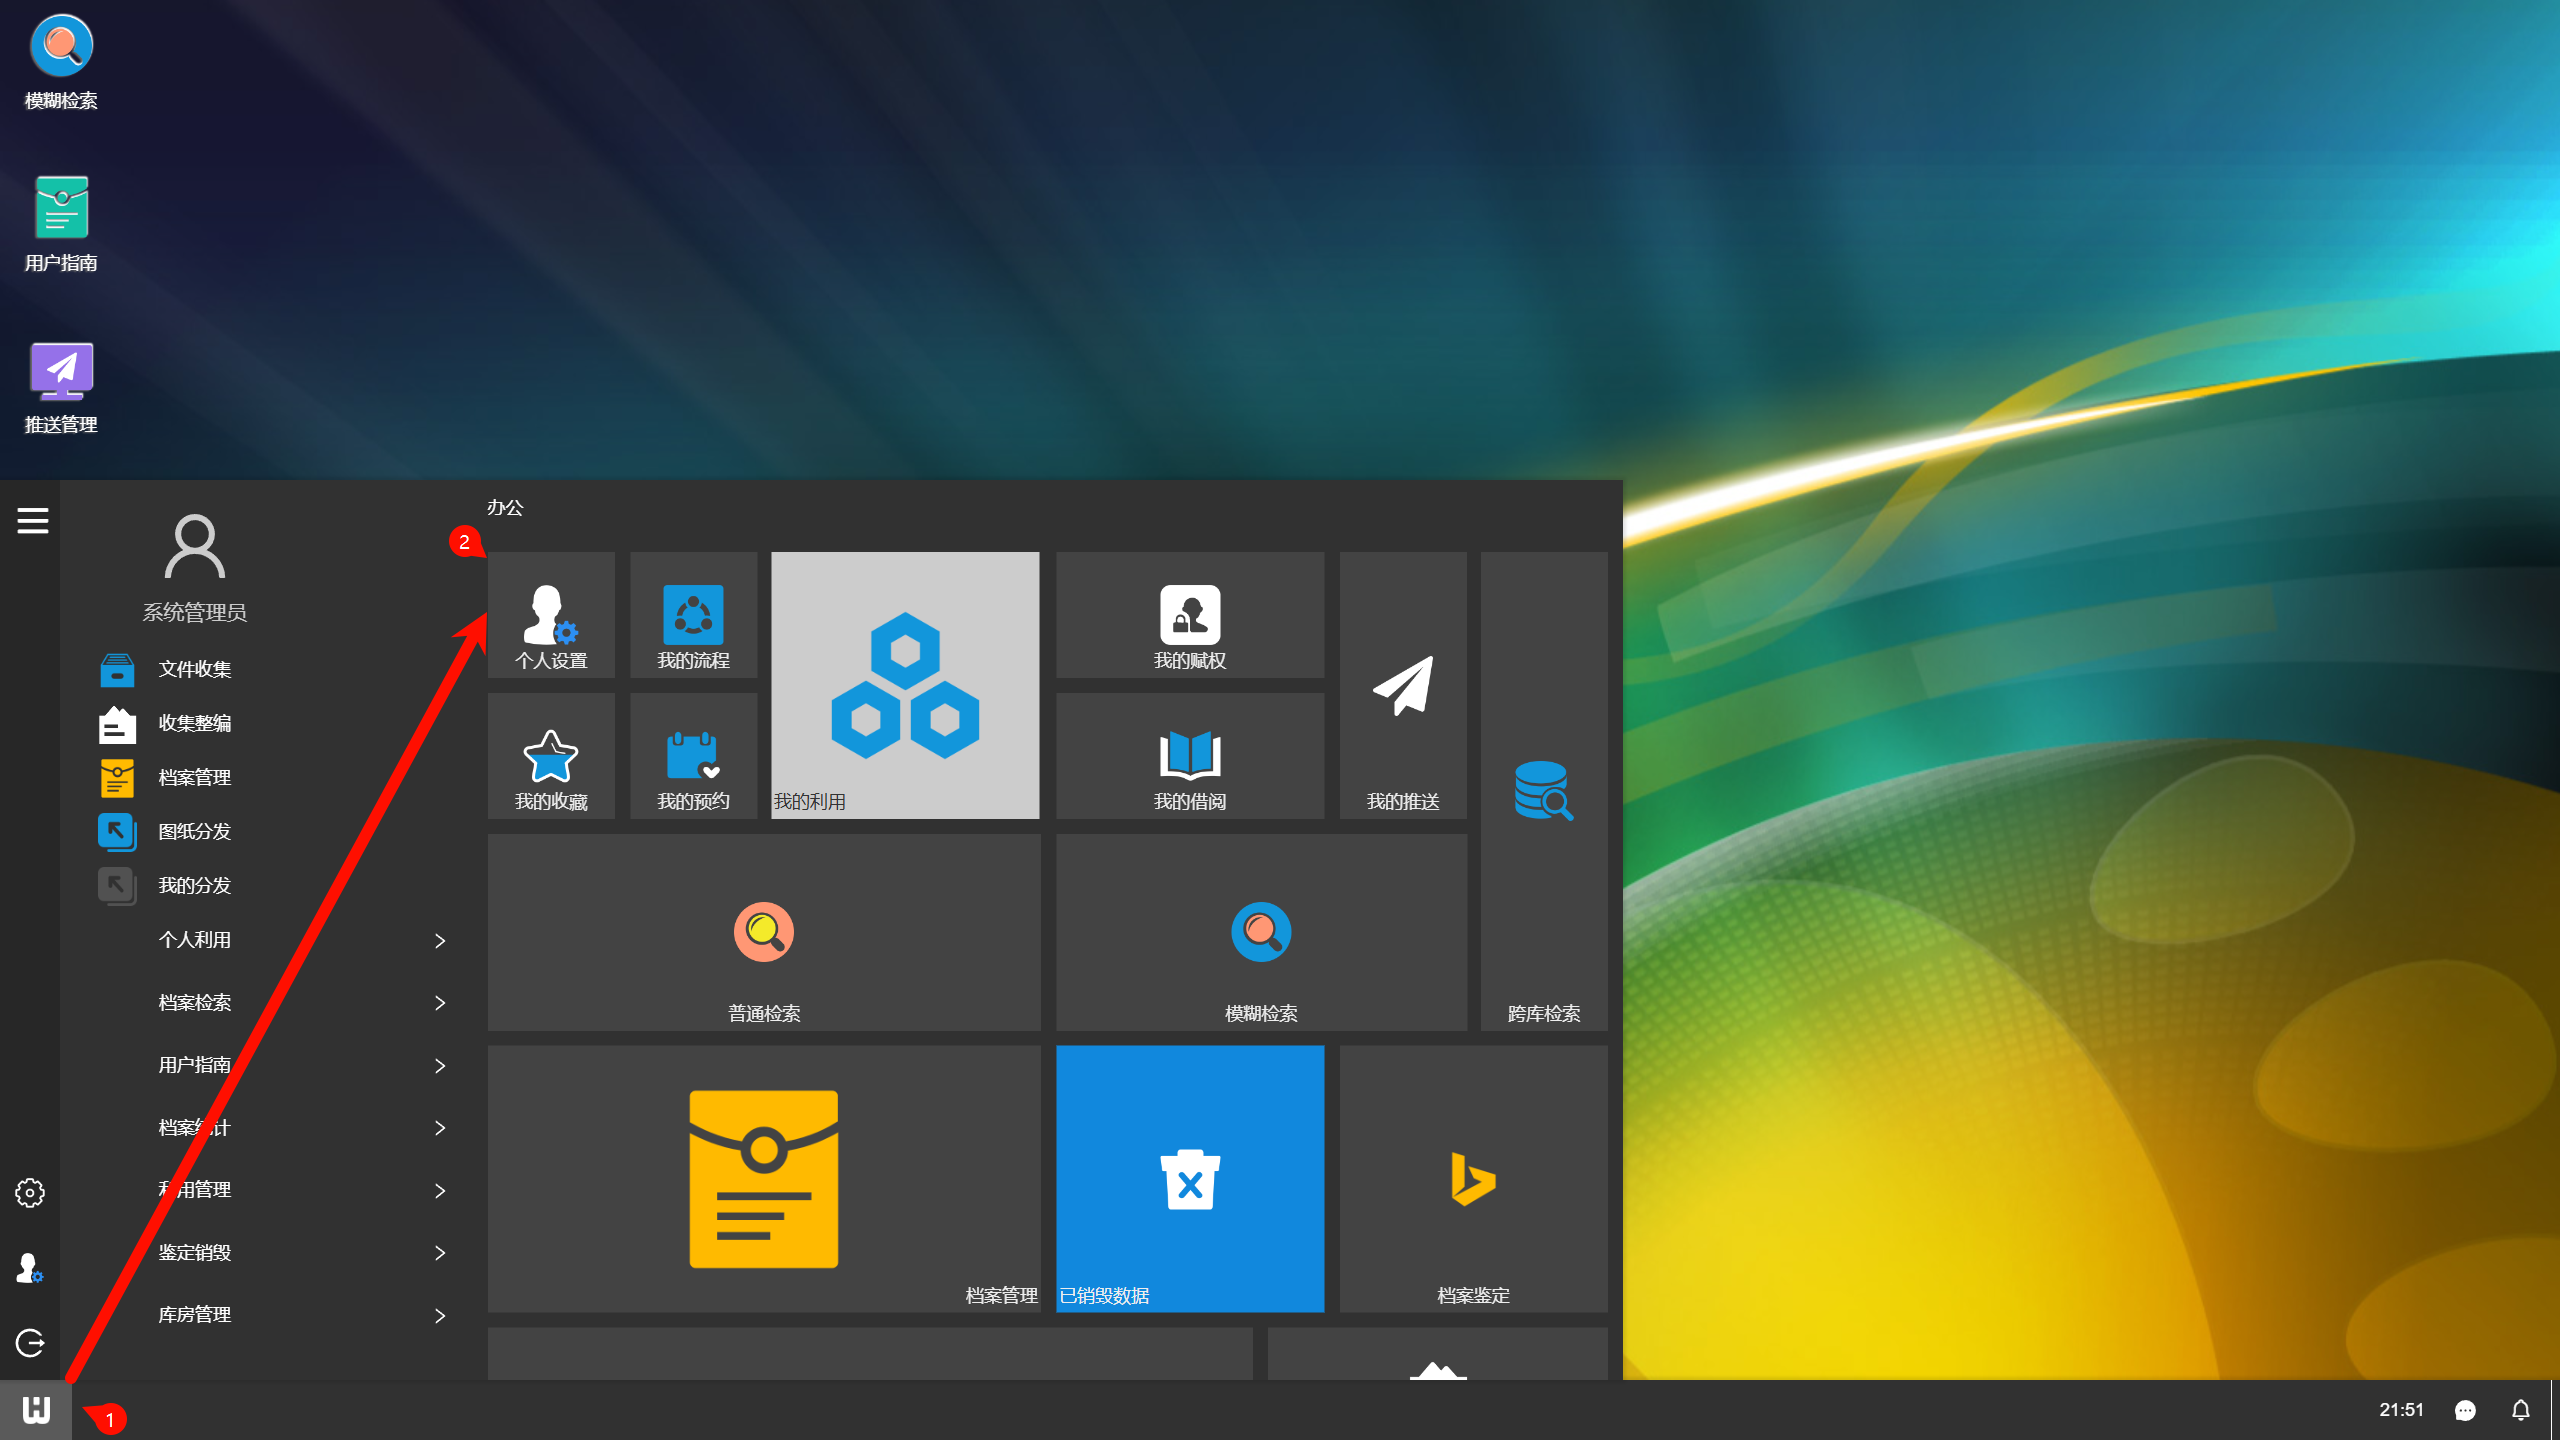The width and height of the screenshot is (2560, 1440).
Task: Open the 档案鉴定 tile
Action: 1472,1179
